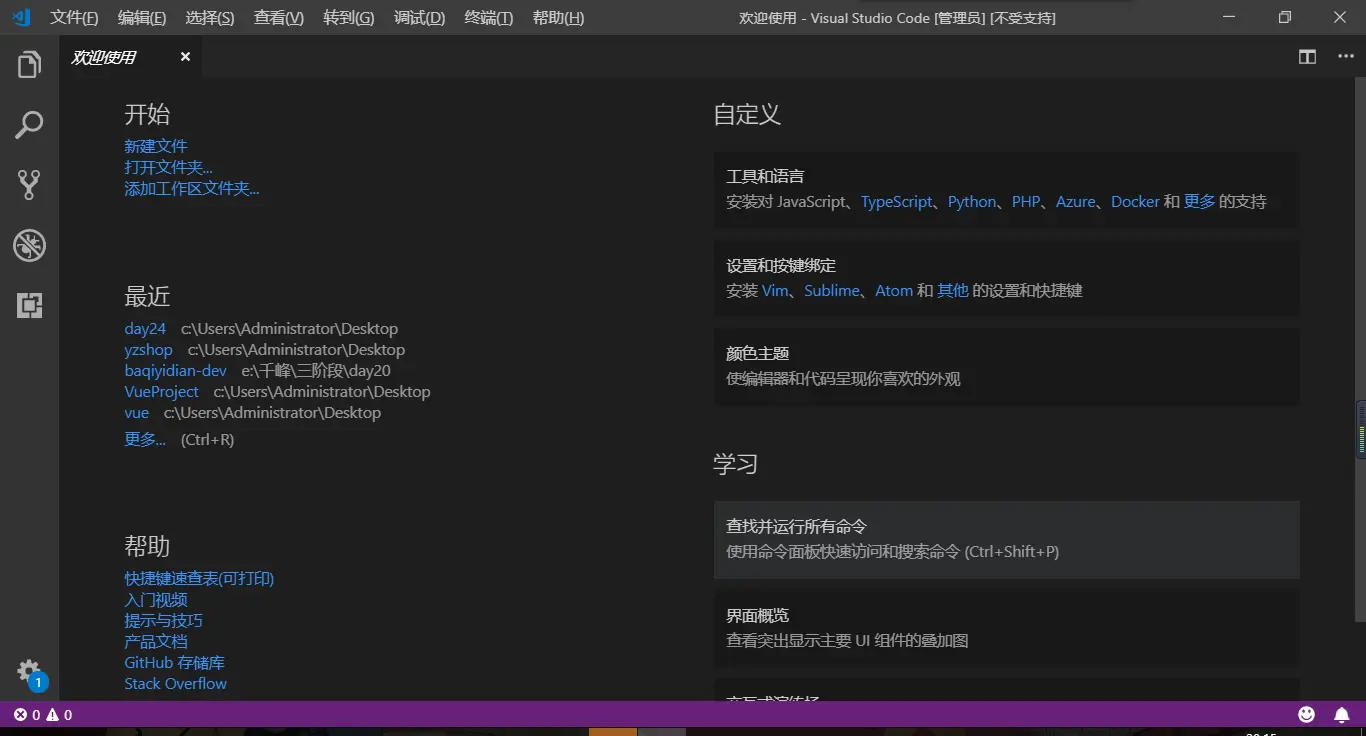Expand recent folders with 更多...
Screen dimensions: 1366x736
point(144,439)
